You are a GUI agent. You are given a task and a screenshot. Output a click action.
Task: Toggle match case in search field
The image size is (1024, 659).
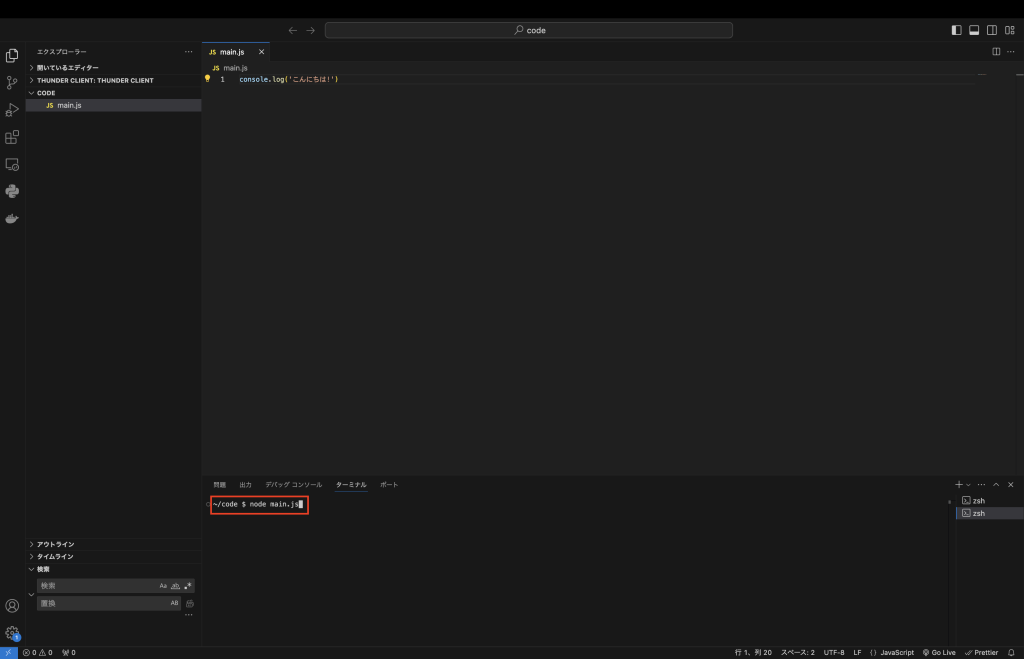pyautogui.click(x=163, y=586)
